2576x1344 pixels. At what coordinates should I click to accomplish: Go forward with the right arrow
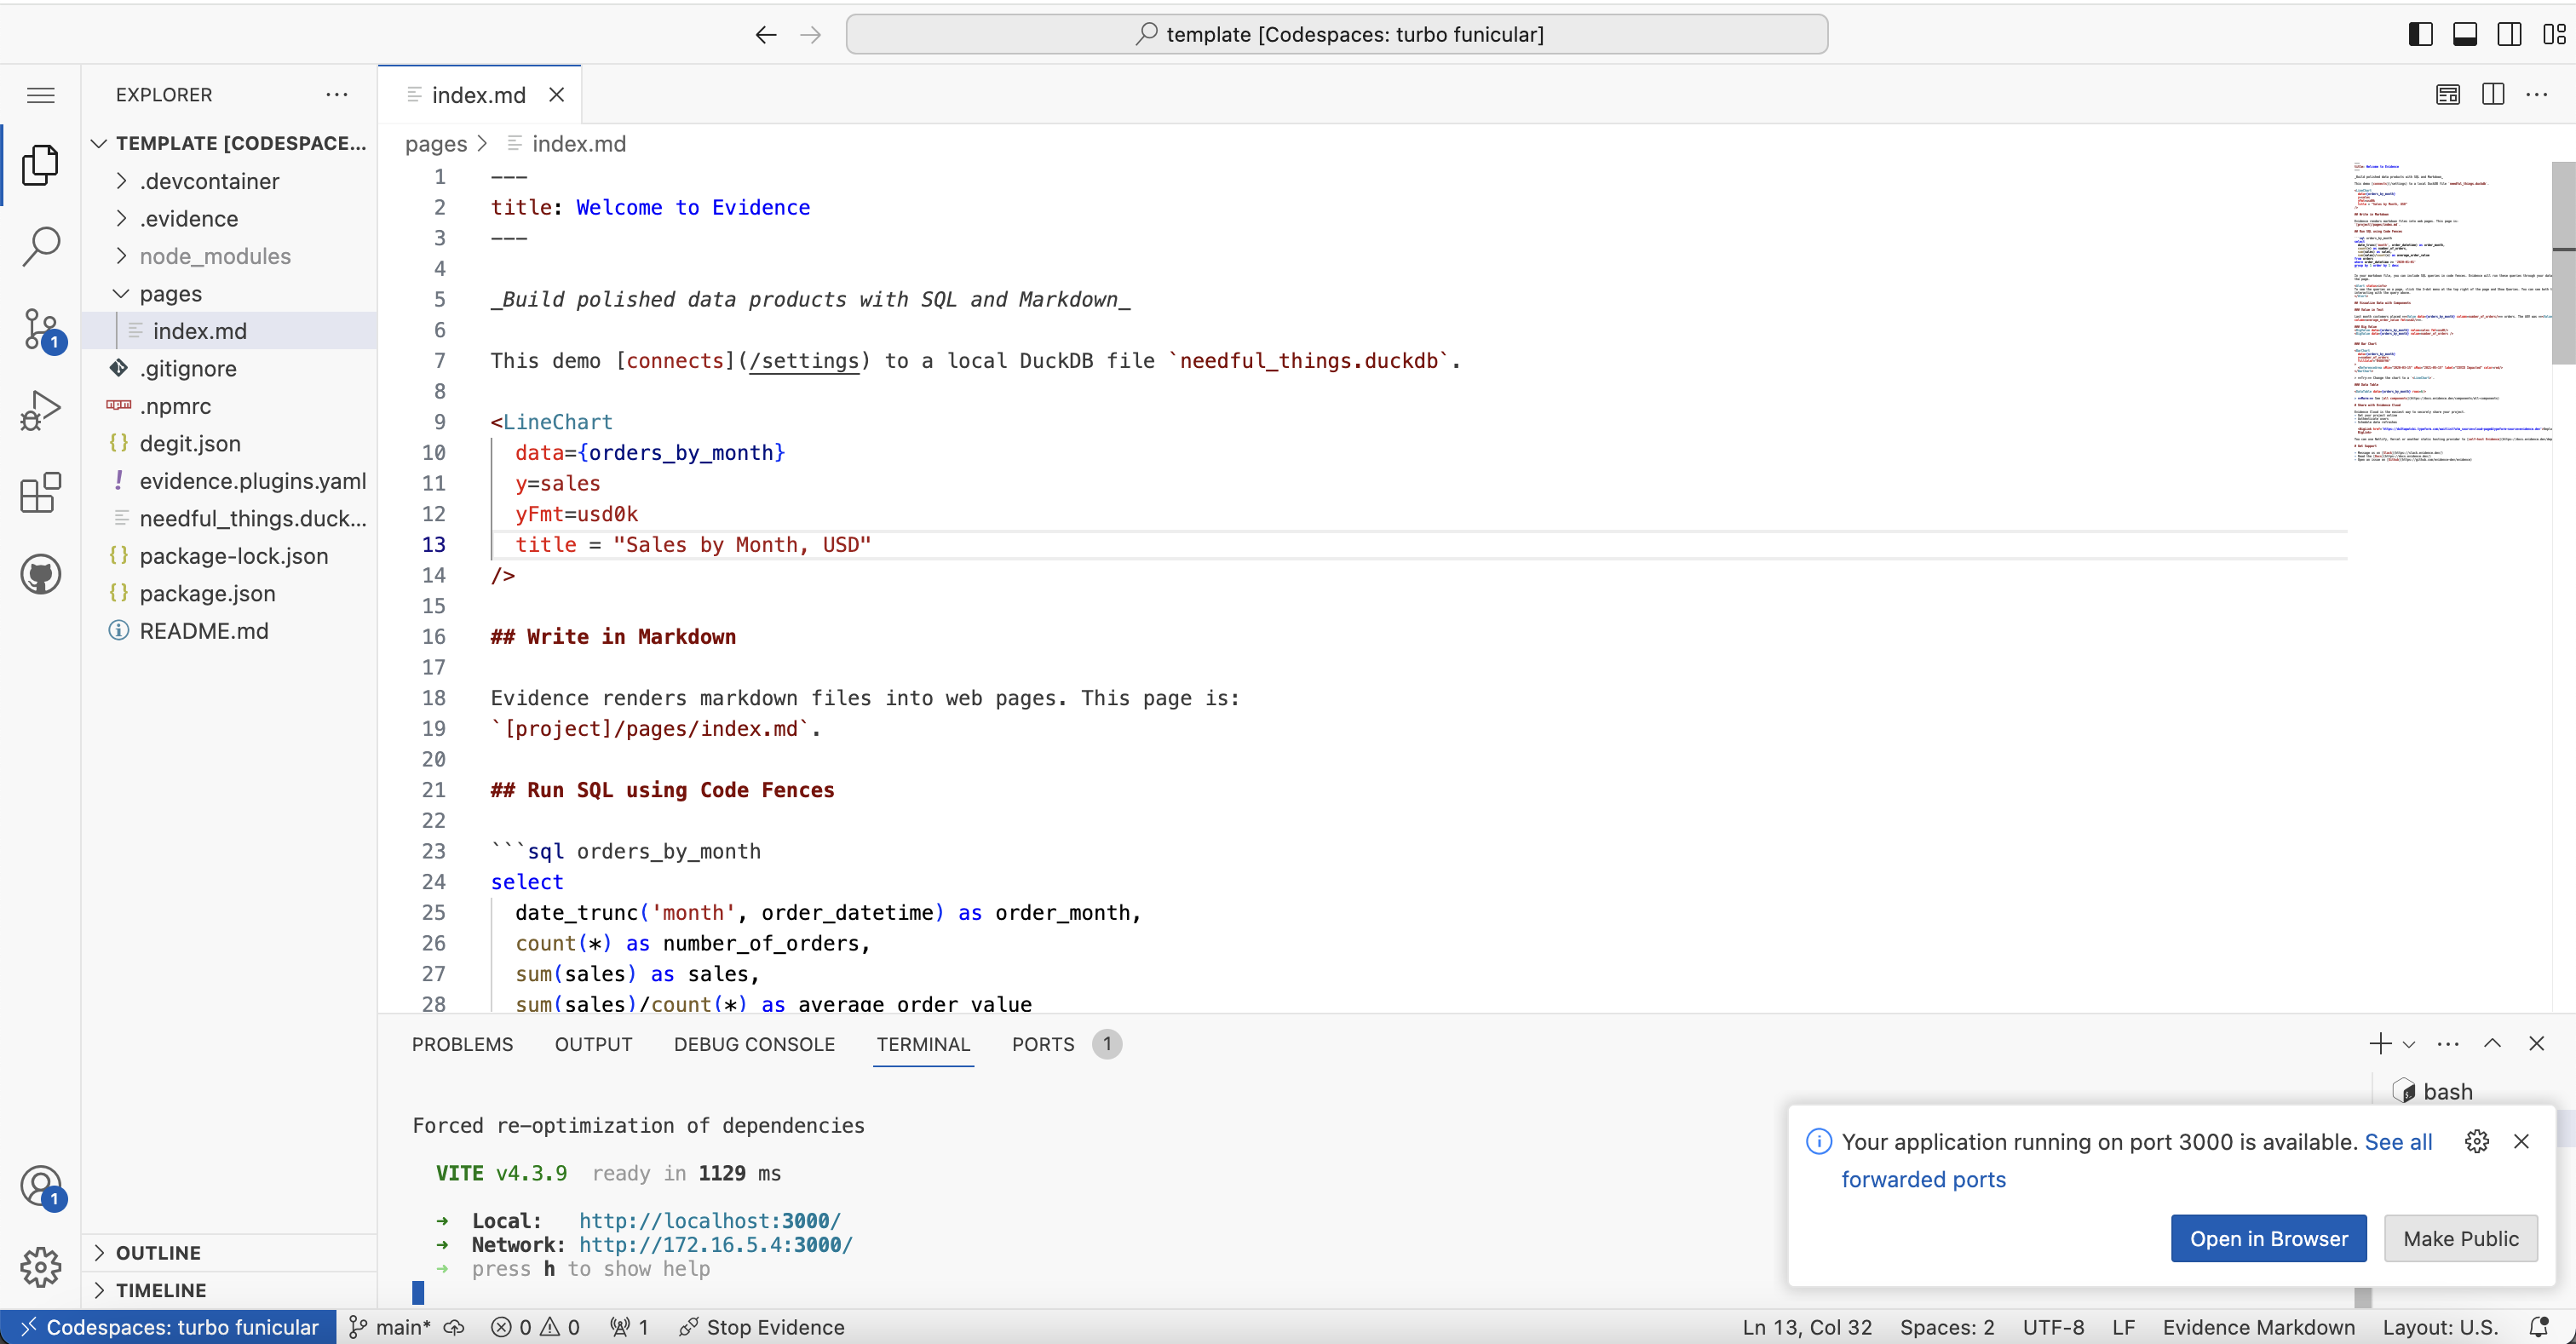coord(811,35)
